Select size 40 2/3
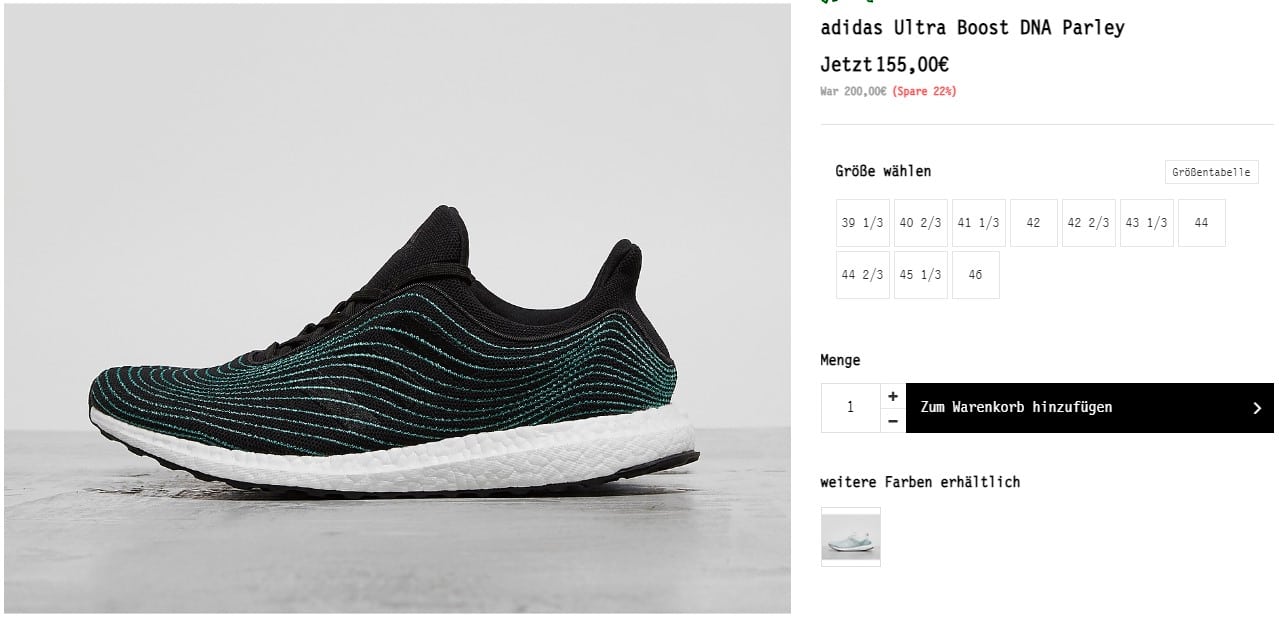The width and height of the screenshot is (1279, 620). pyautogui.click(x=920, y=223)
